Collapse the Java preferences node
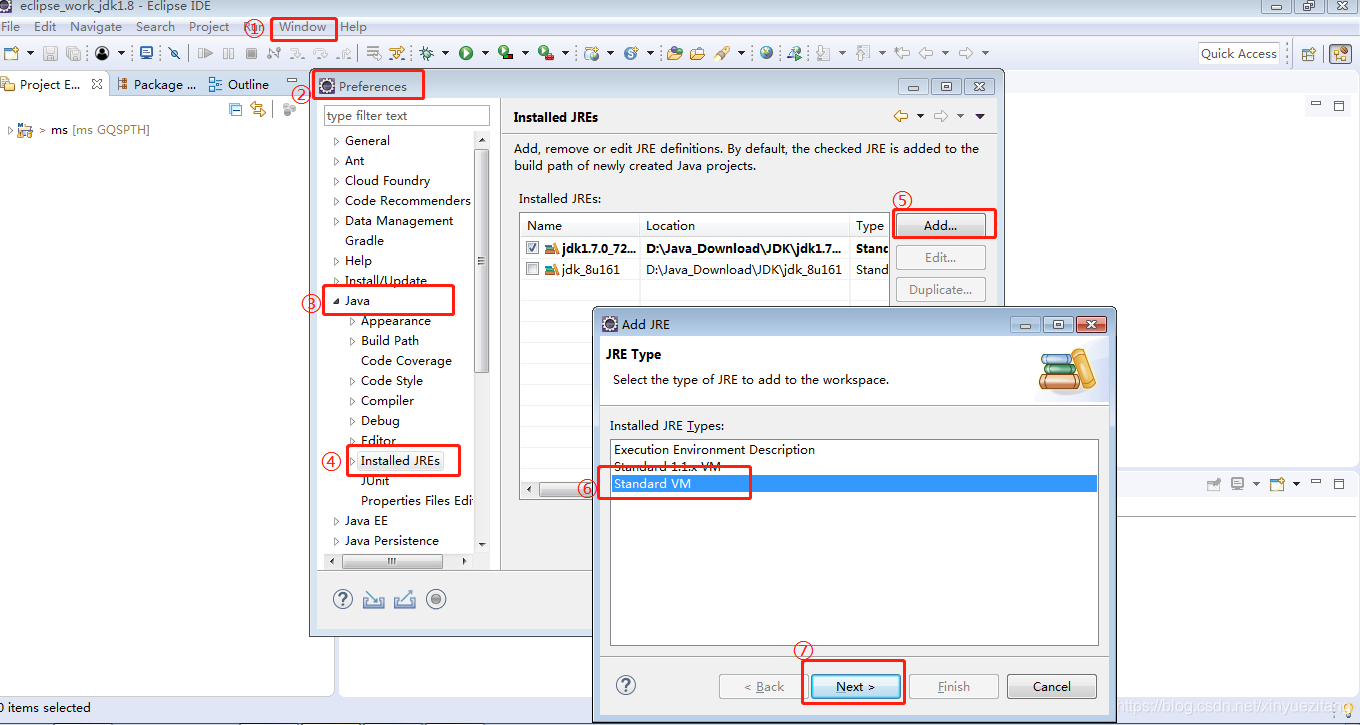The image size is (1360, 725). [336, 301]
